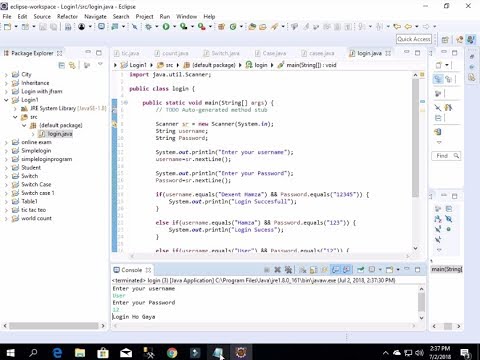The height and width of the screenshot is (360, 480).
Task: Click the Open Task folder icon
Action: (x=263, y=27)
